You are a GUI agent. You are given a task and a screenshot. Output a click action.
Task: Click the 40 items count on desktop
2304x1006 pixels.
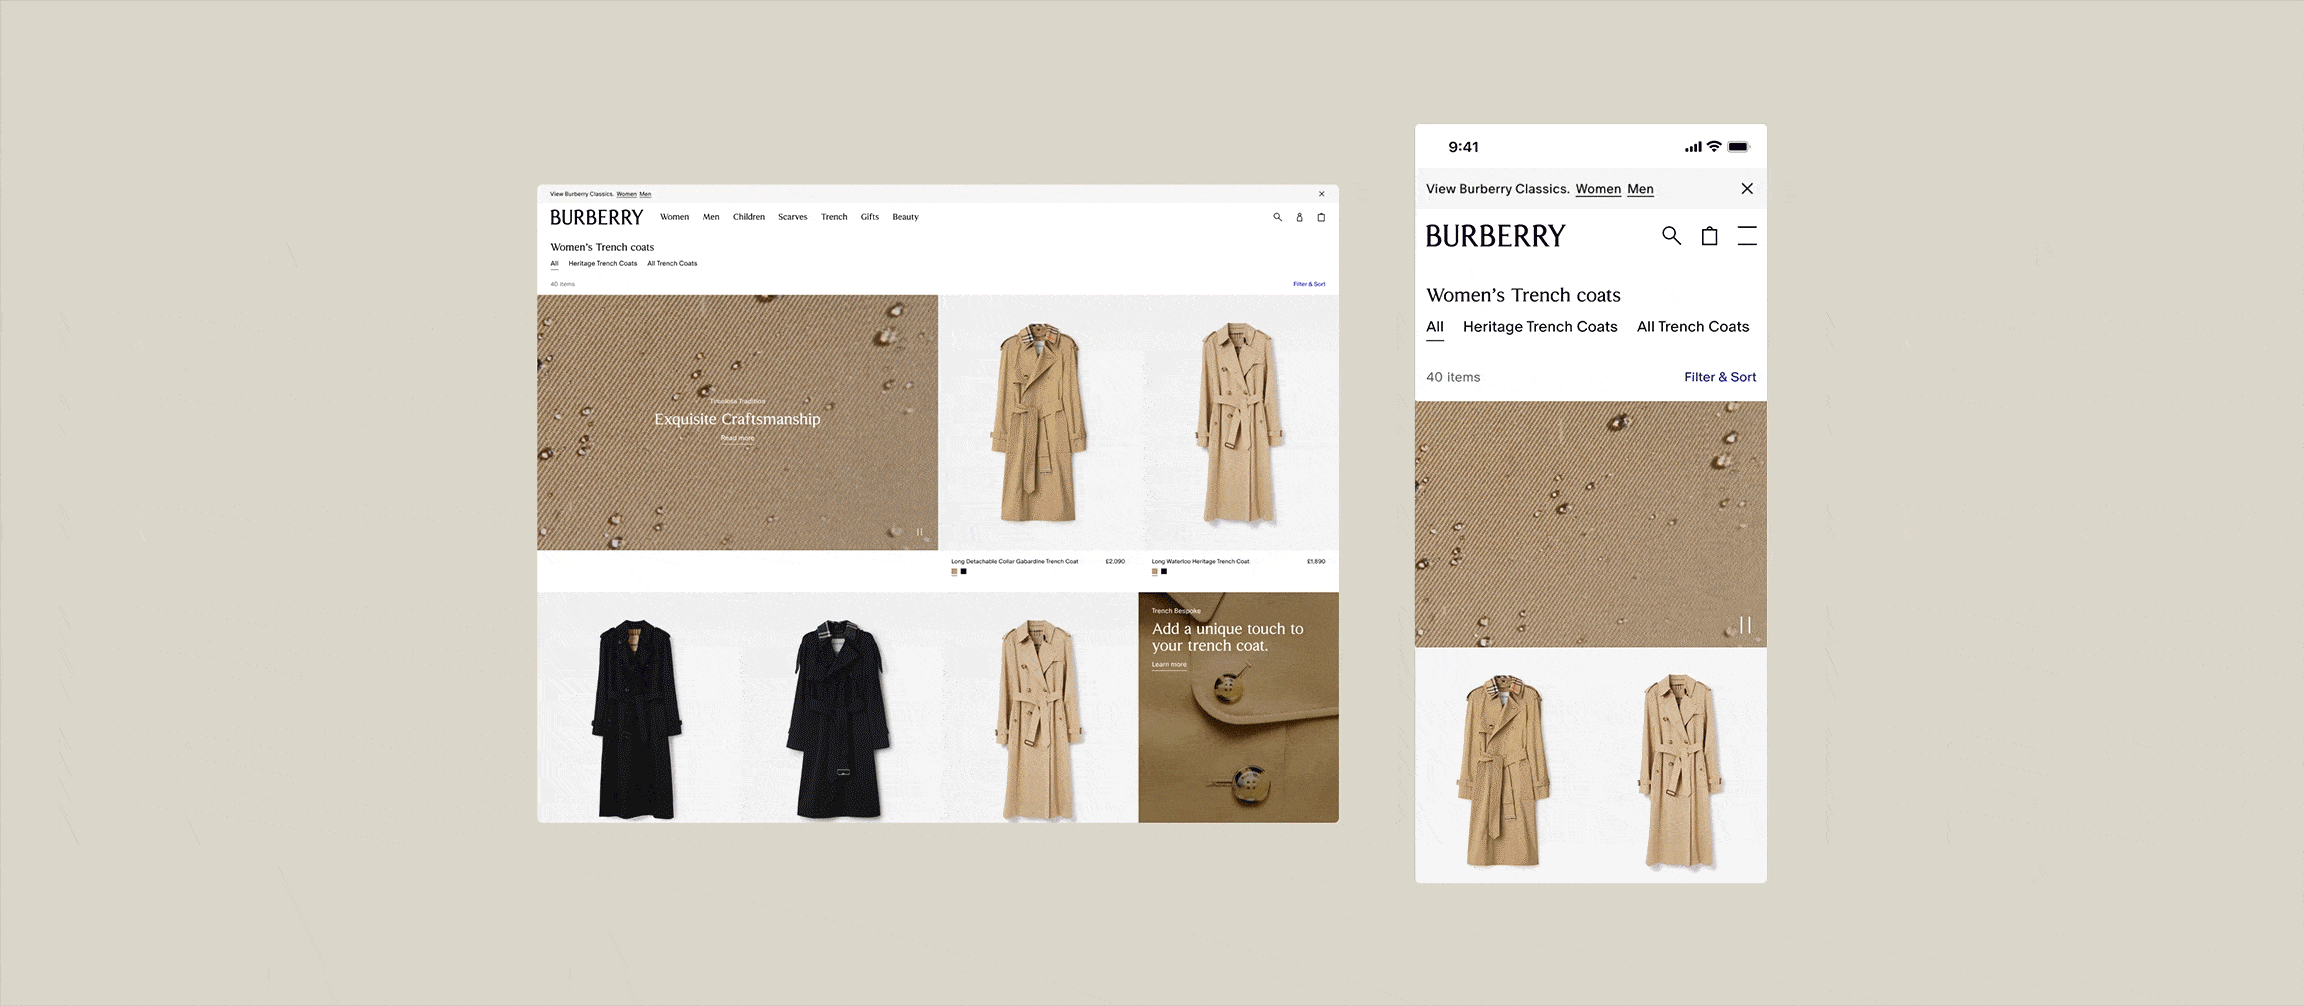pos(562,284)
